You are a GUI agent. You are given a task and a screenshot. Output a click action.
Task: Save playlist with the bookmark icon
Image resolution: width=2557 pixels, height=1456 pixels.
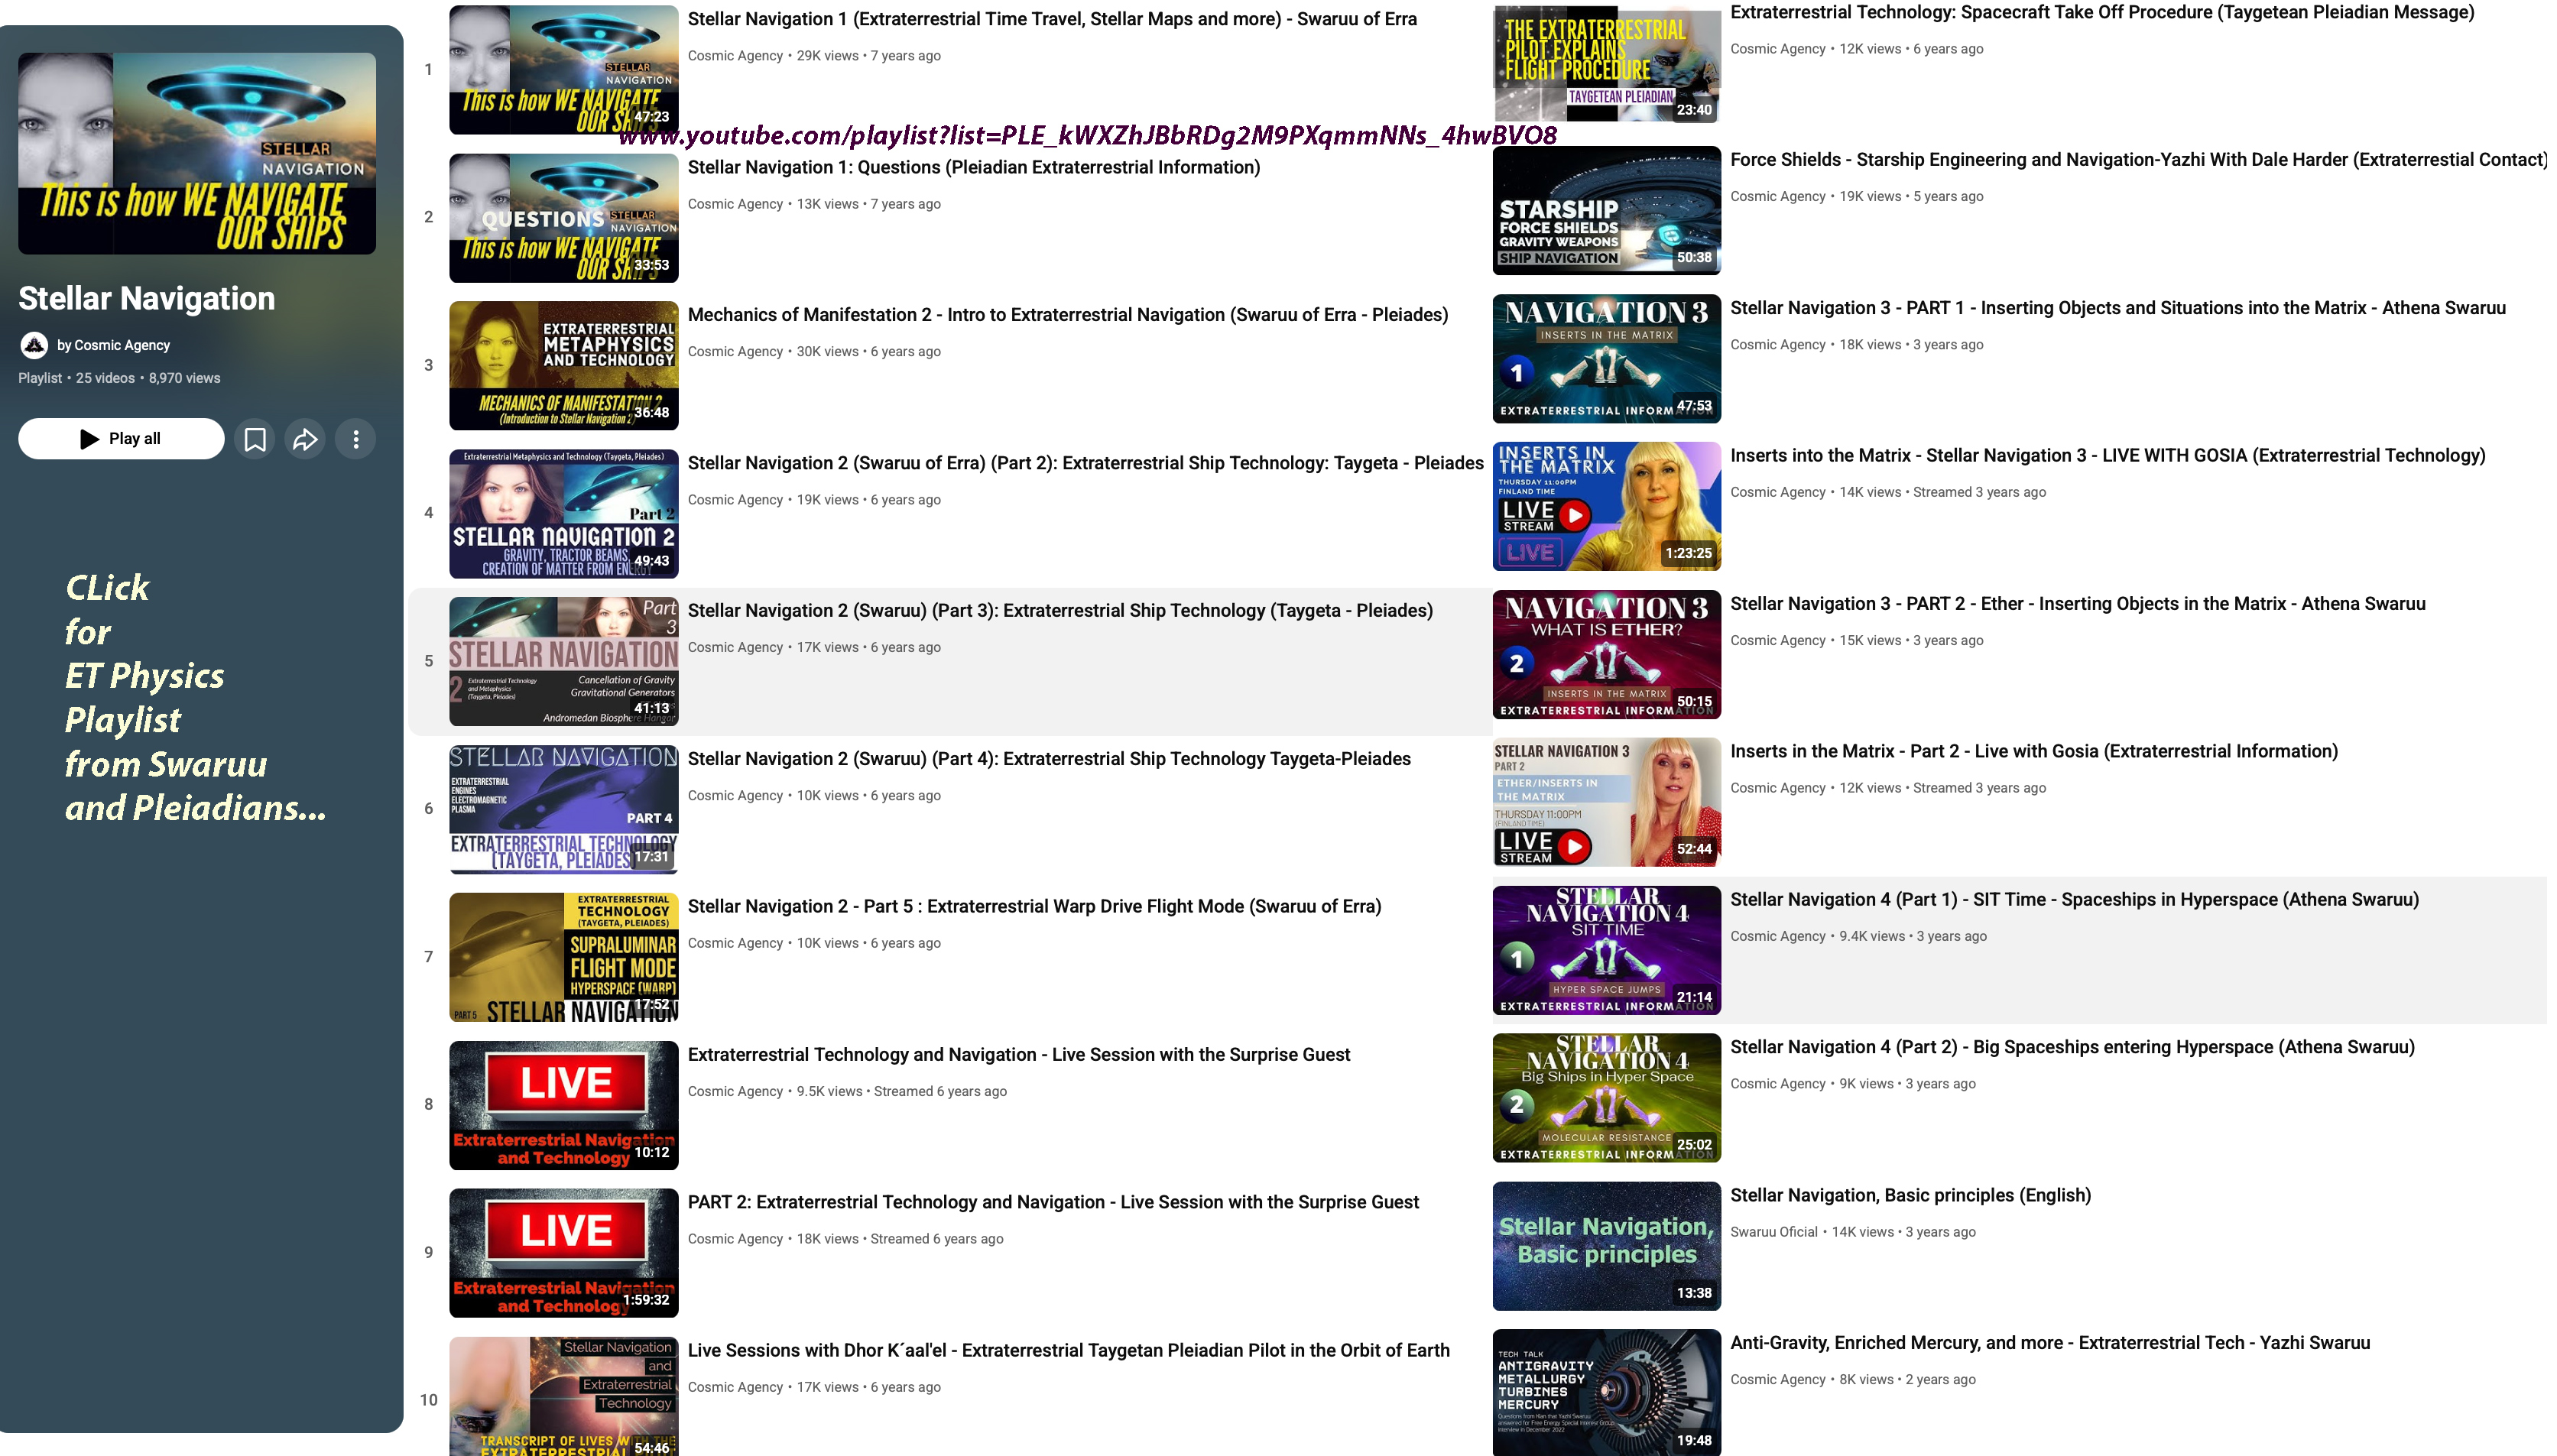255,439
